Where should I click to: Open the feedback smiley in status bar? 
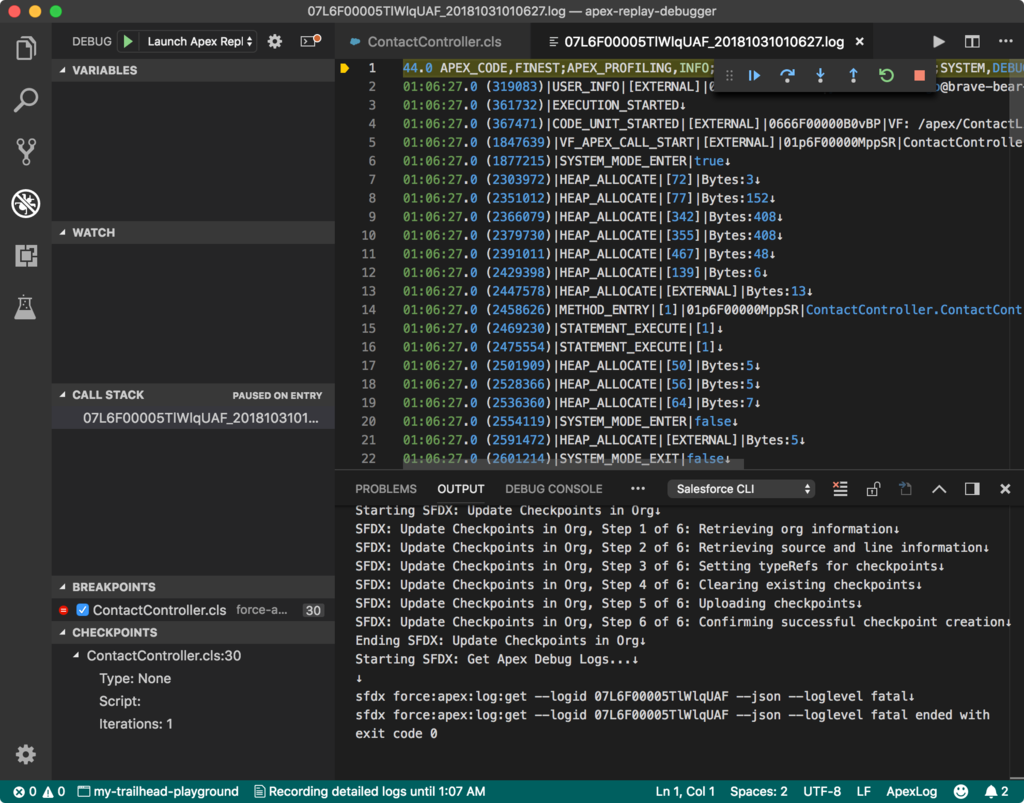click(961, 791)
